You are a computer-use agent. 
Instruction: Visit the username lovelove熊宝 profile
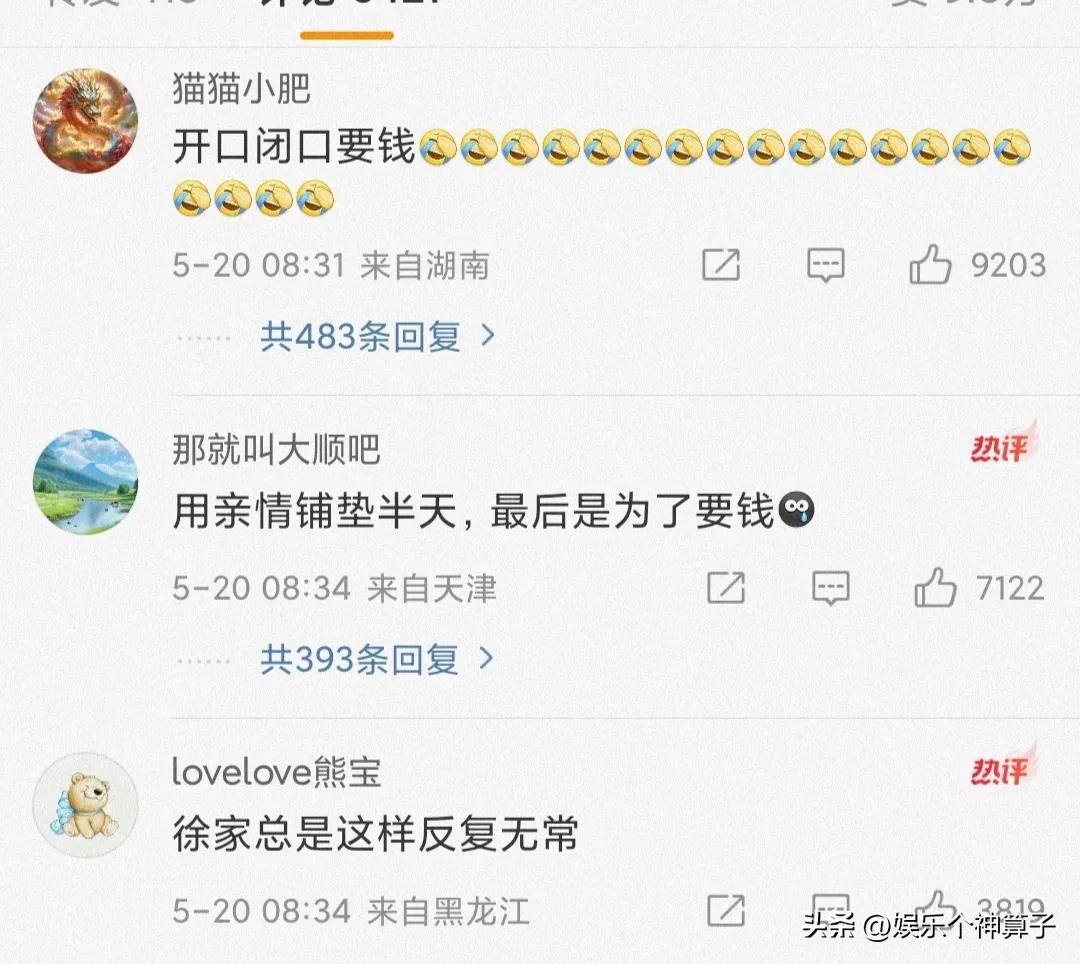point(276,772)
